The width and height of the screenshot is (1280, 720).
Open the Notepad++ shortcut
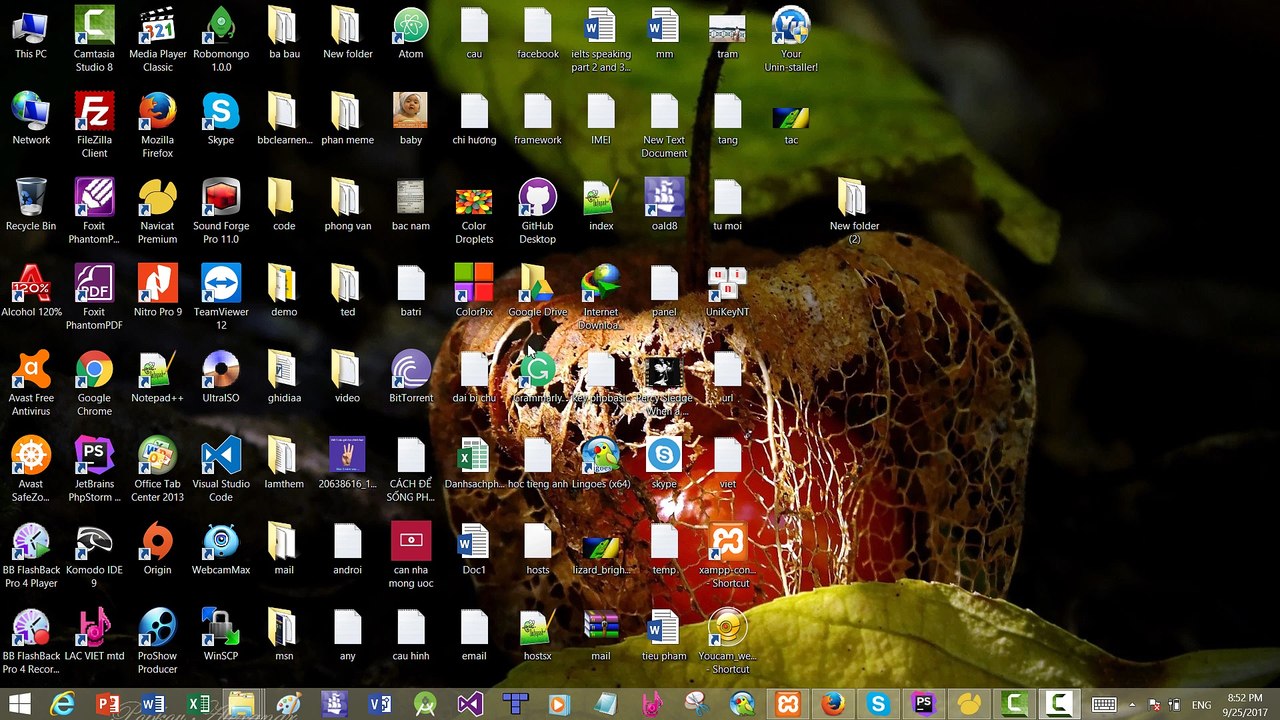point(158,377)
